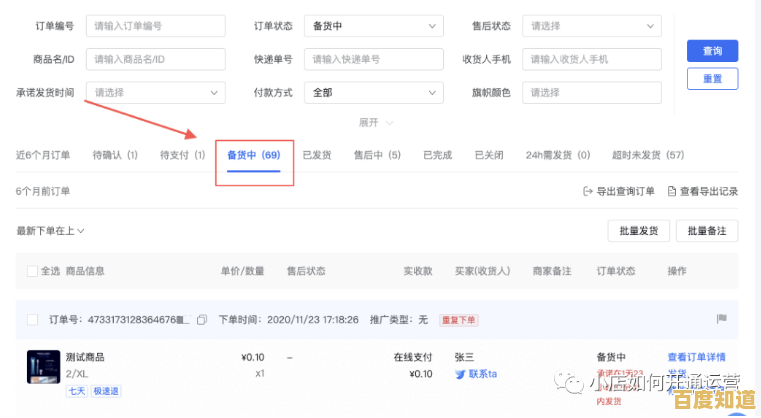761x418 pixels.
Task: Click the 在线支付 payment text
Action: coord(413,357)
